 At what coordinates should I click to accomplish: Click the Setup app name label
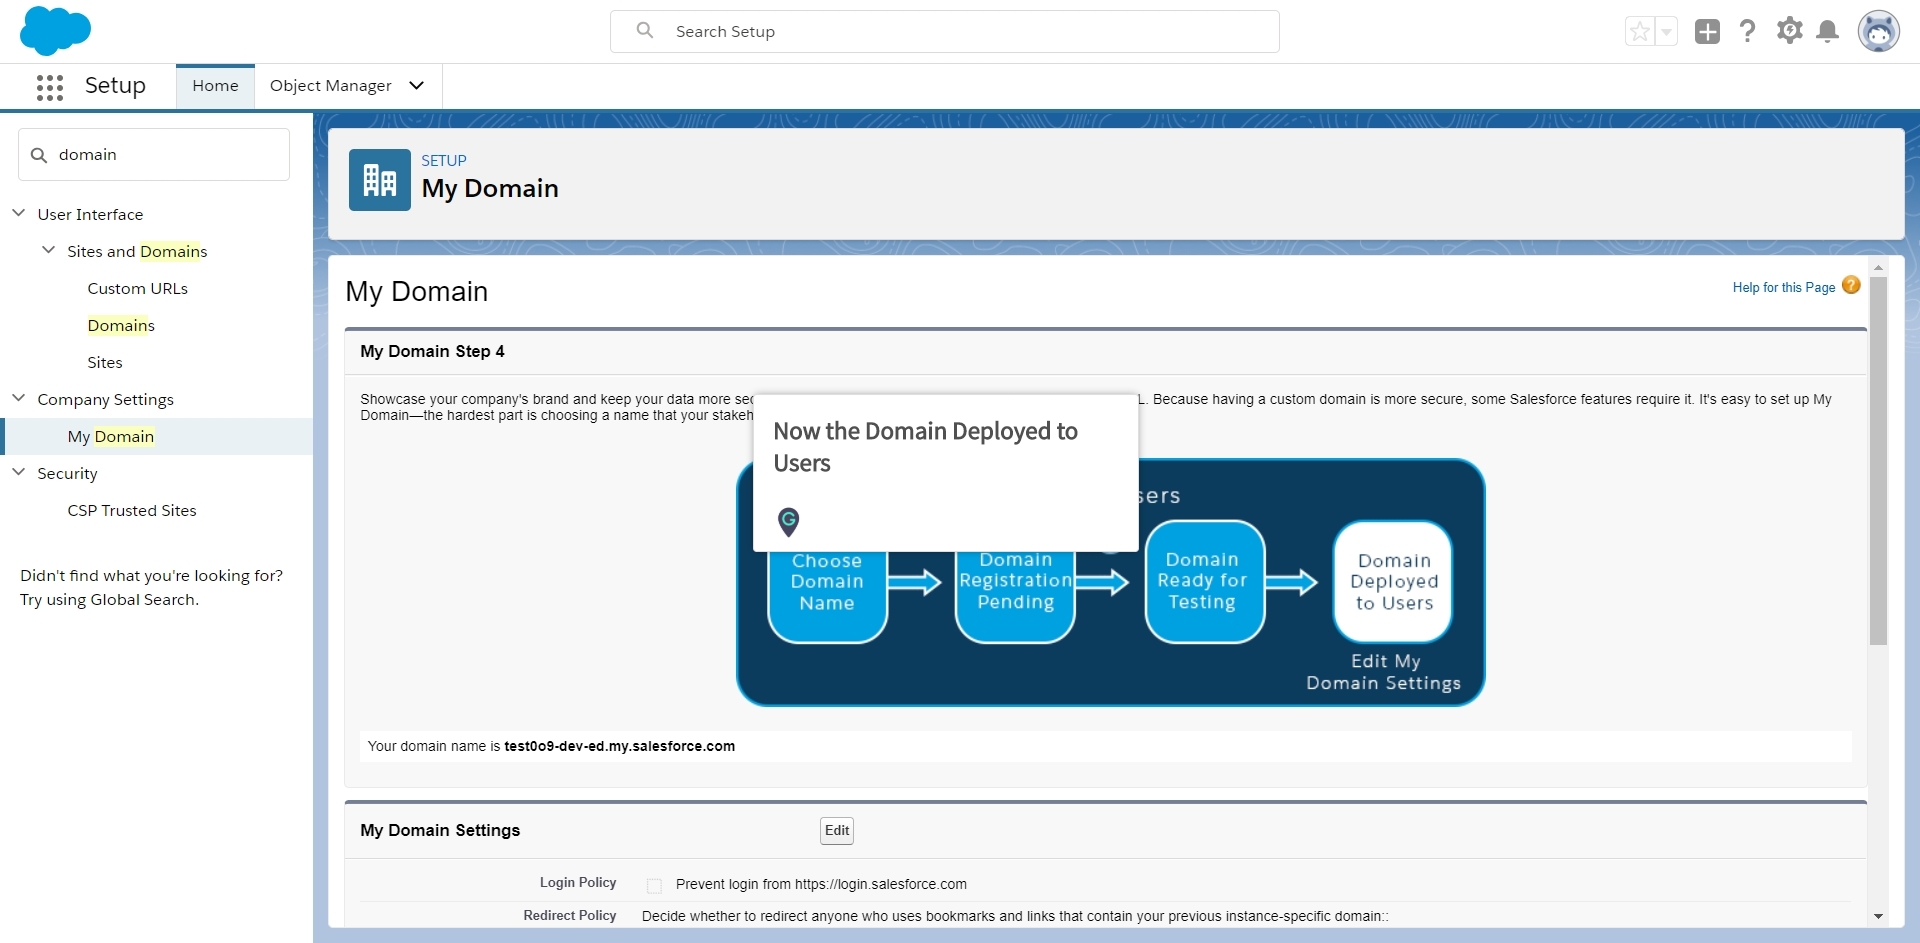115,86
